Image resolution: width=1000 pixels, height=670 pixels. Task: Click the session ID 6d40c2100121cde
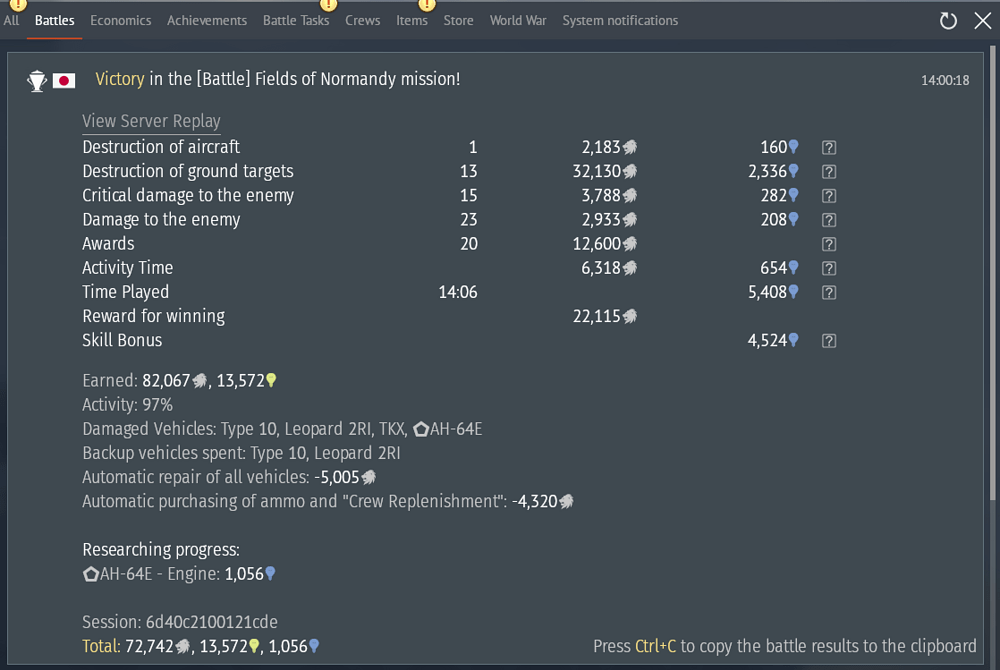click(212, 622)
